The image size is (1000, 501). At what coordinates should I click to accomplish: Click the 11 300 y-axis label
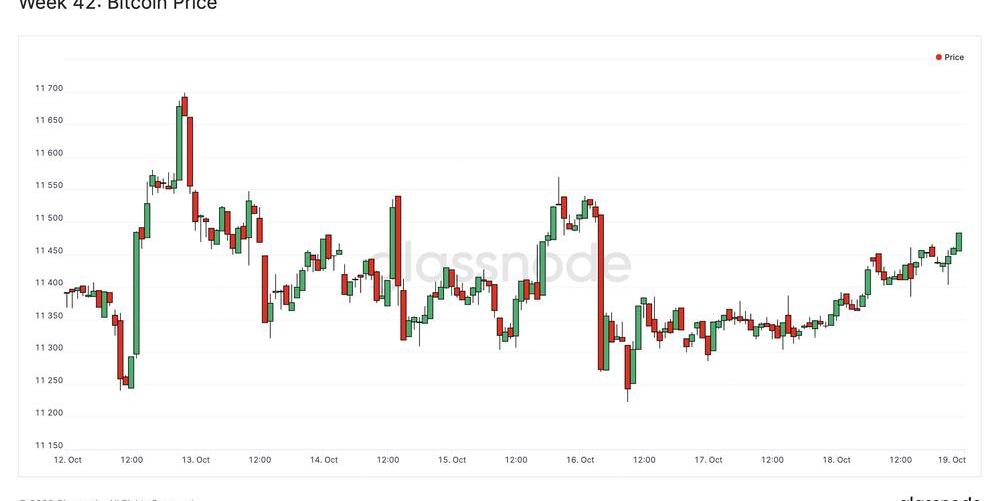(49, 348)
